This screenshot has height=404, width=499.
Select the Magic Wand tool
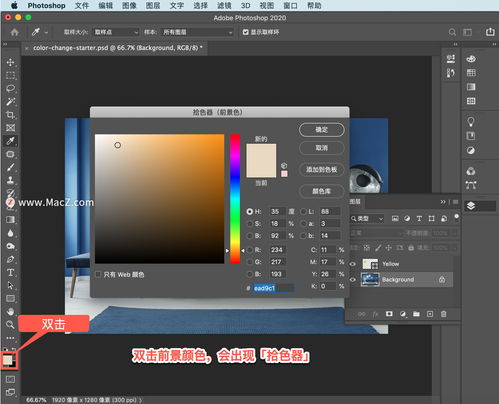click(10, 101)
